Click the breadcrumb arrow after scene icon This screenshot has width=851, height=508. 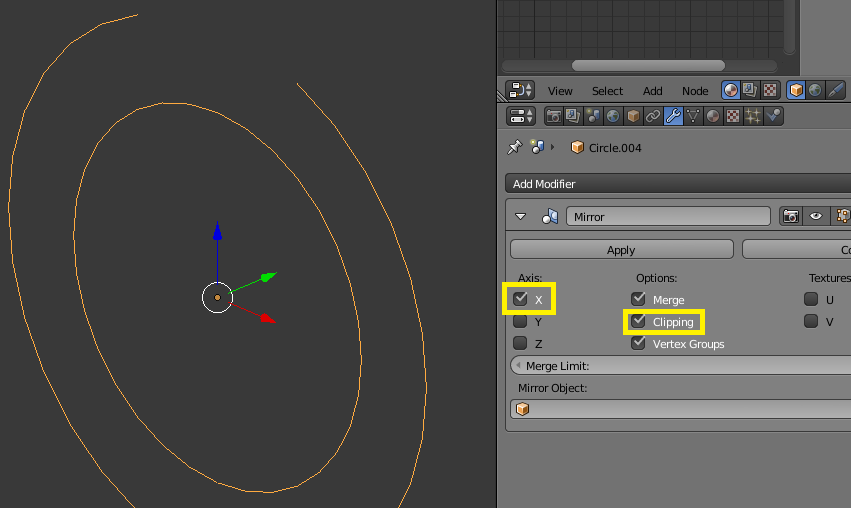click(552, 147)
